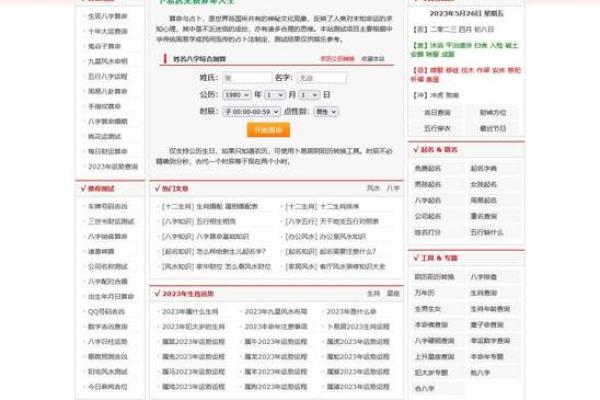The width and height of the screenshot is (600, 400).
Task: Open 八字日柱运势 in the left sidebar
Action: 108,341
